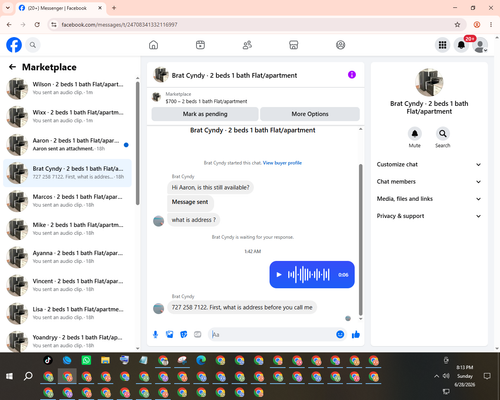Open Marcos conversation
500x400 pixels.
tap(67, 201)
